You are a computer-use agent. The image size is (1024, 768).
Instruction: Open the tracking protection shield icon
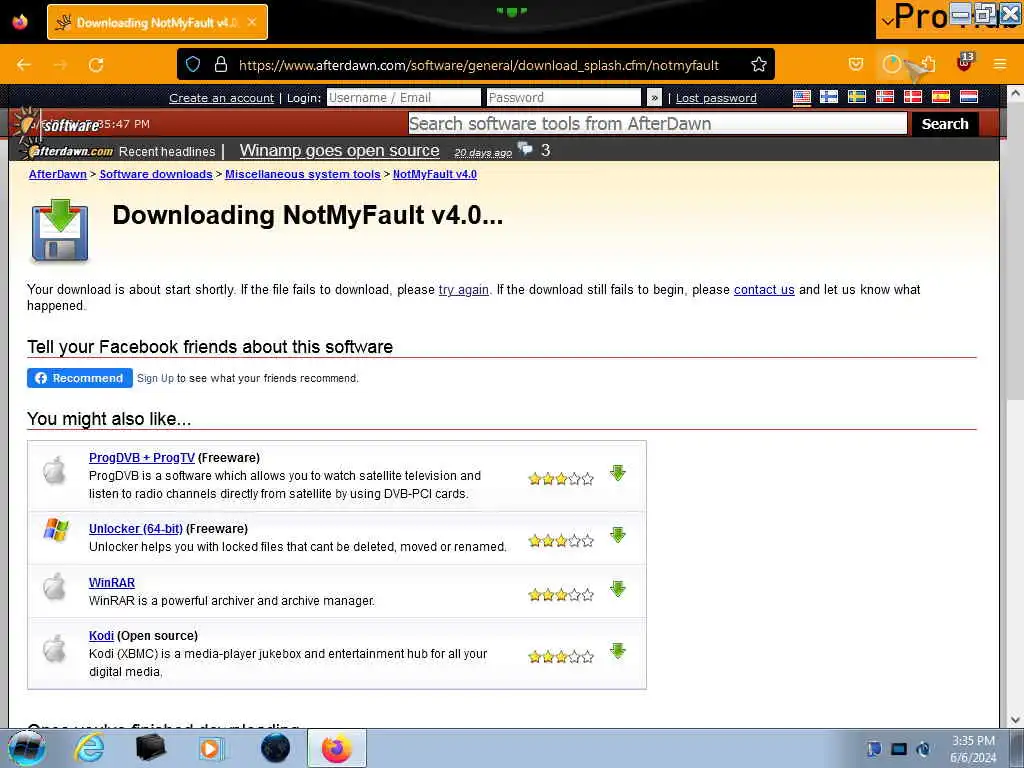pos(193,64)
